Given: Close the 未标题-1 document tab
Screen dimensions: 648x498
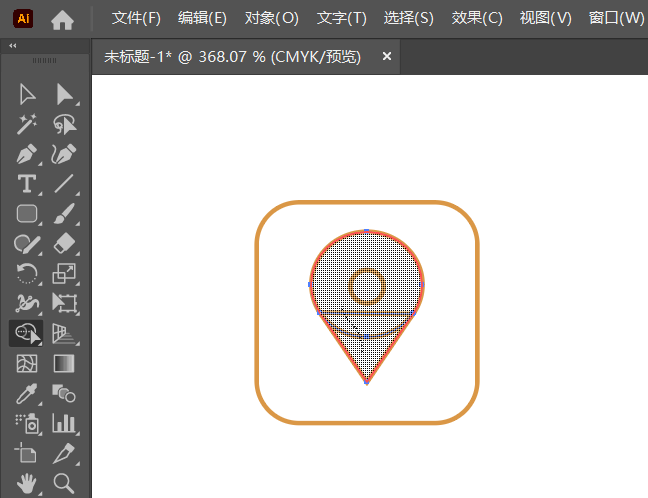Looking at the screenshot, I should coord(387,56).
